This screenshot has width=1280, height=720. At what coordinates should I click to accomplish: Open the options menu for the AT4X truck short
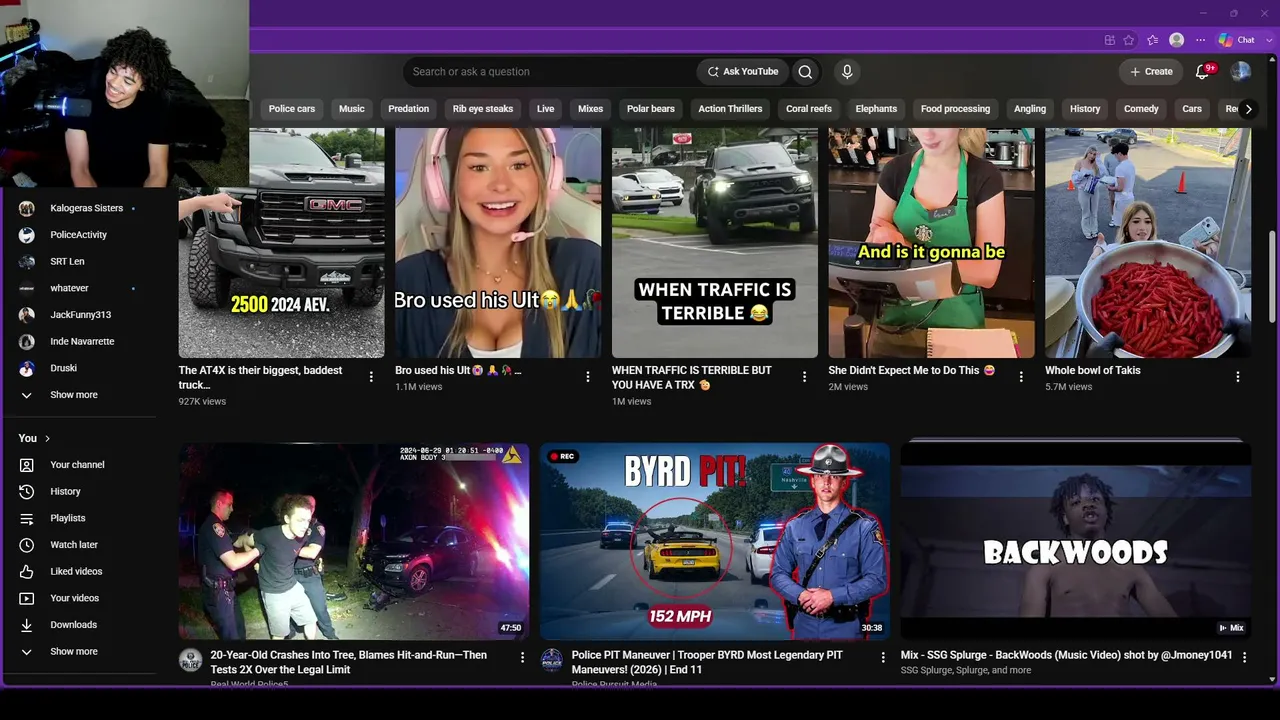371,377
